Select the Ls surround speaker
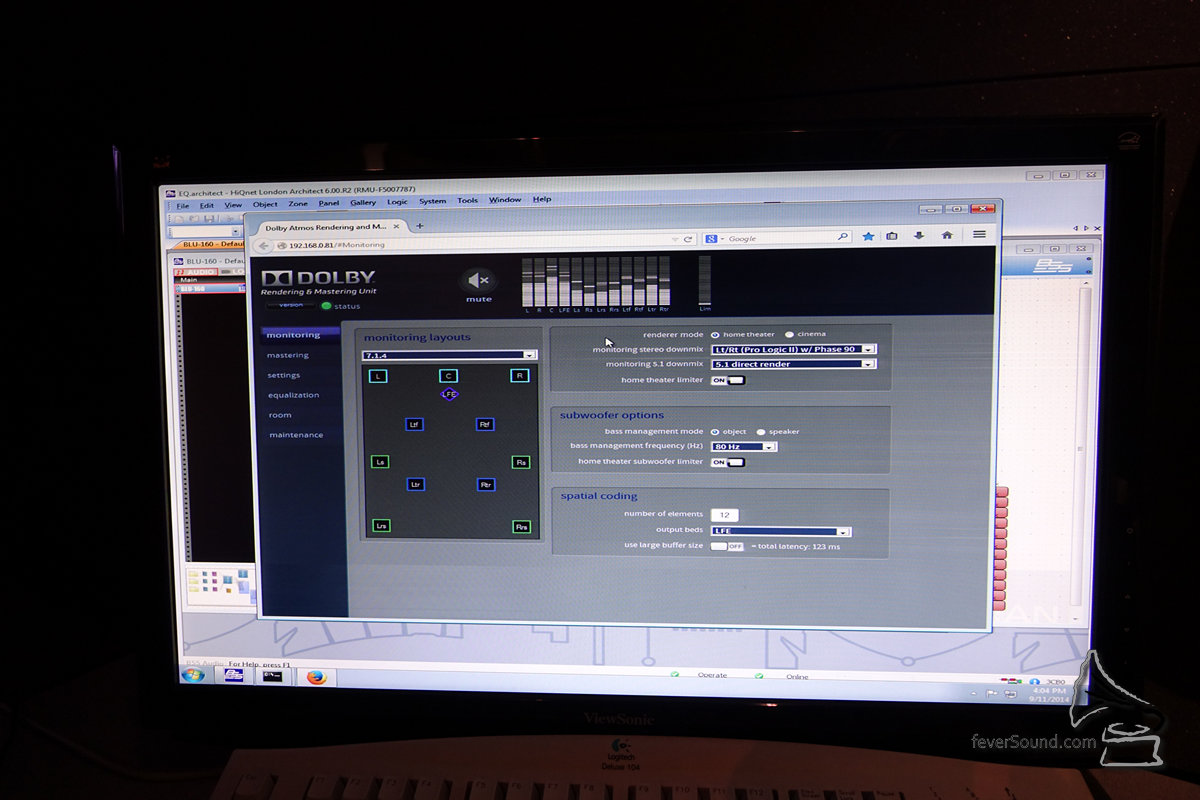The width and height of the screenshot is (1200, 800). click(379, 462)
